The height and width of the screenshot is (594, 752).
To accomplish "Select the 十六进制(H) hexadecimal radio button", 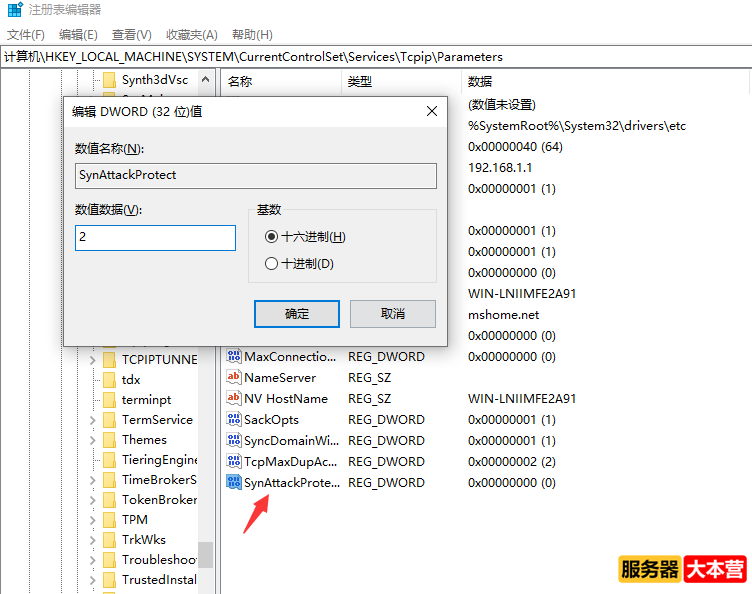I will 271,236.
